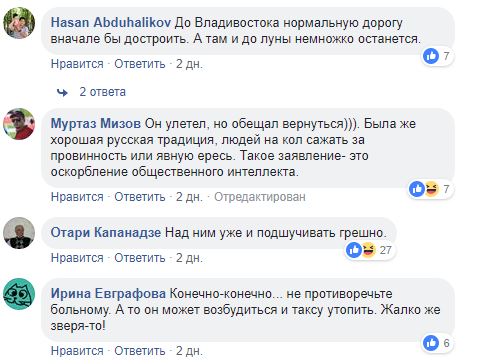Click the laughing emoji on Отари Капанадзе's comment

(x=369, y=250)
